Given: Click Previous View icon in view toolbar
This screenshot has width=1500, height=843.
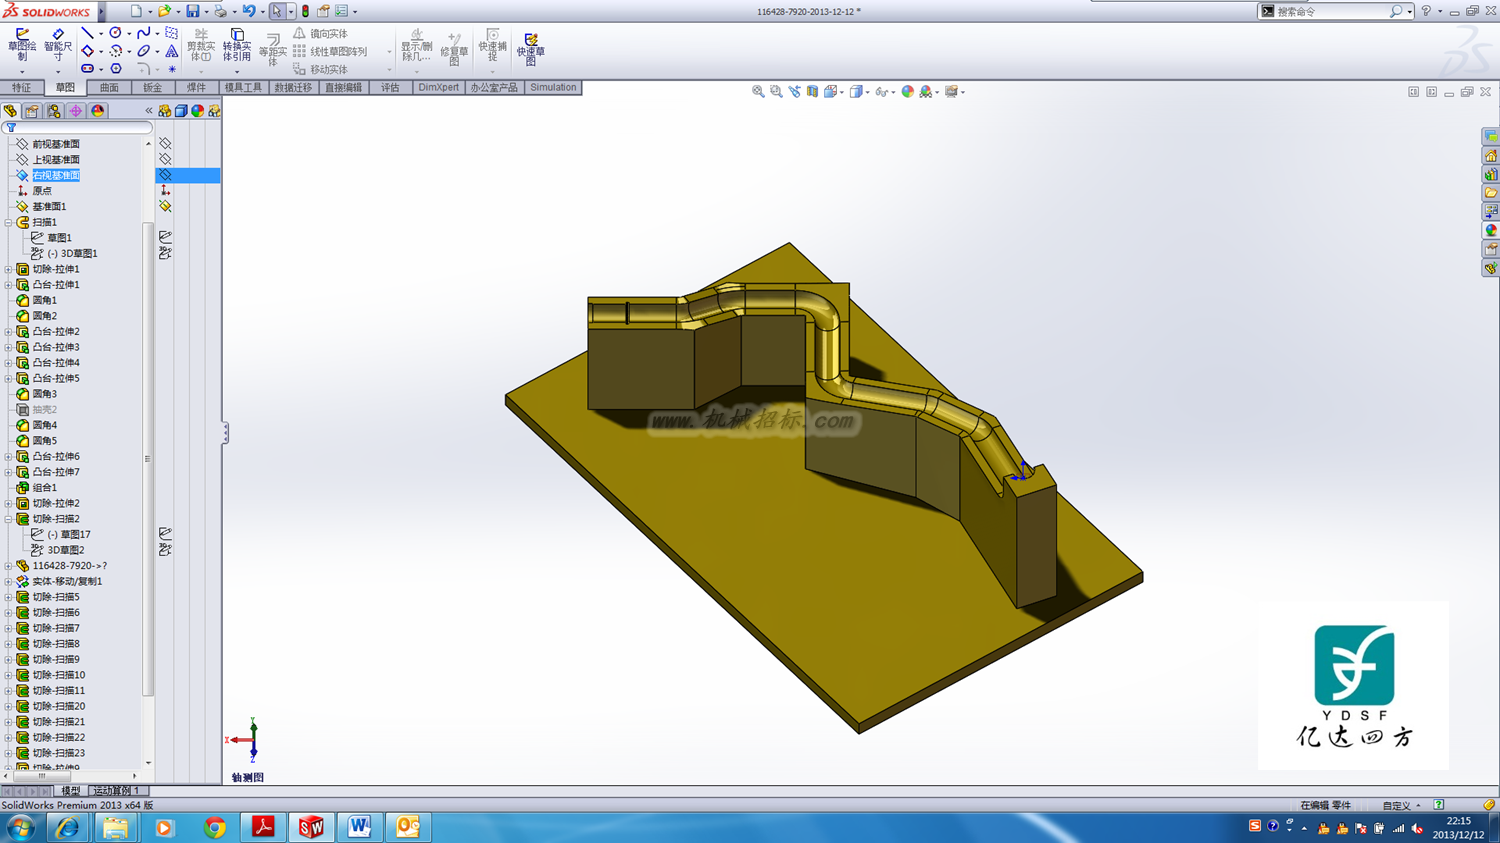Looking at the screenshot, I should tap(794, 91).
